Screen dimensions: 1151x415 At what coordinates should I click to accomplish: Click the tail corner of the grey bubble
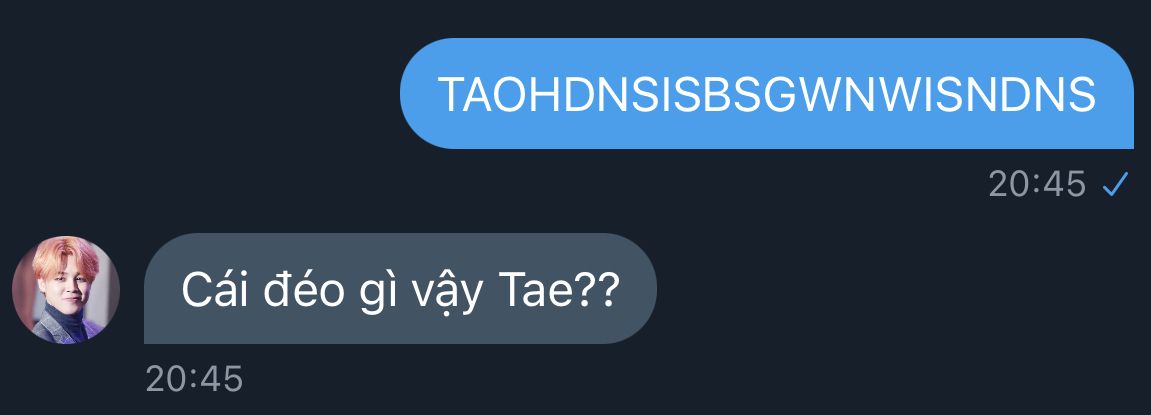coord(150,336)
